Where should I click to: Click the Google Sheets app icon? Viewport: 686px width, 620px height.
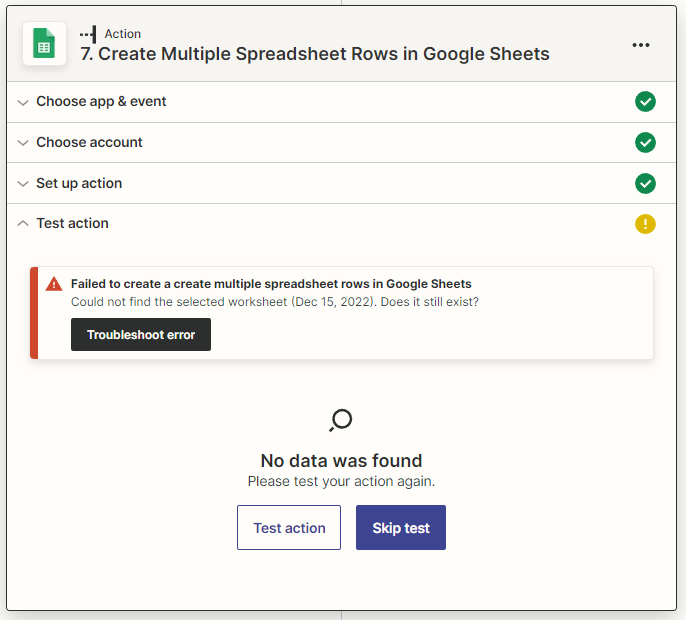pos(44,43)
